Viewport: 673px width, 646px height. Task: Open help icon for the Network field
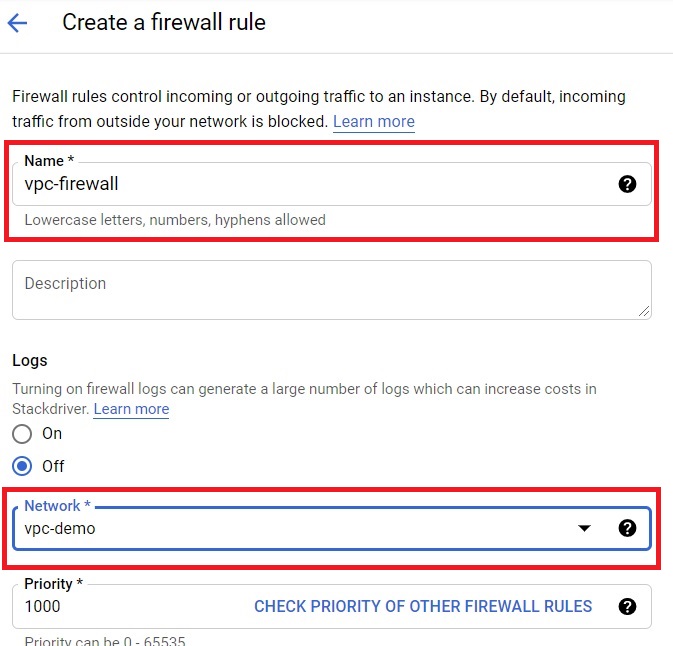click(x=627, y=528)
